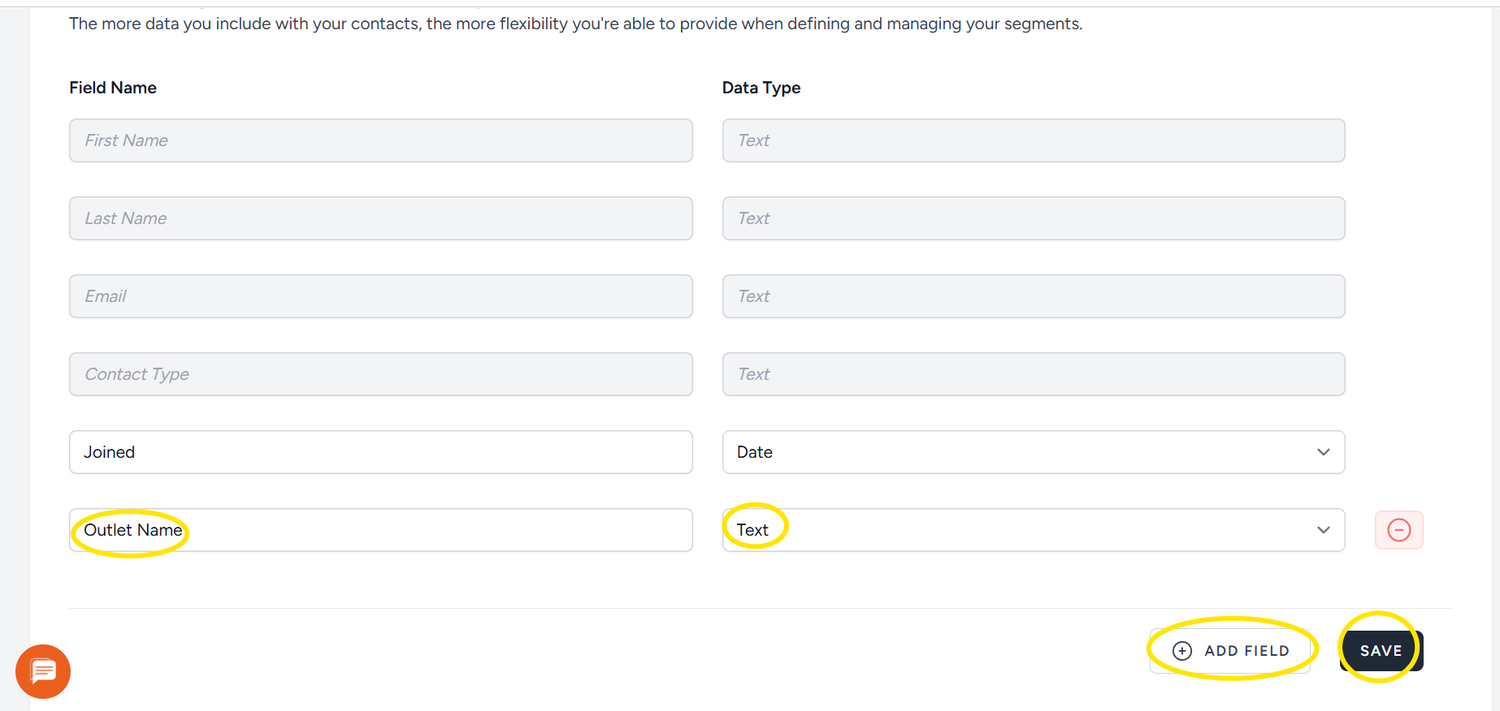This screenshot has width=1500, height=711.
Task: Click the Contact Type Text type box
Action: pos(1032,374)
